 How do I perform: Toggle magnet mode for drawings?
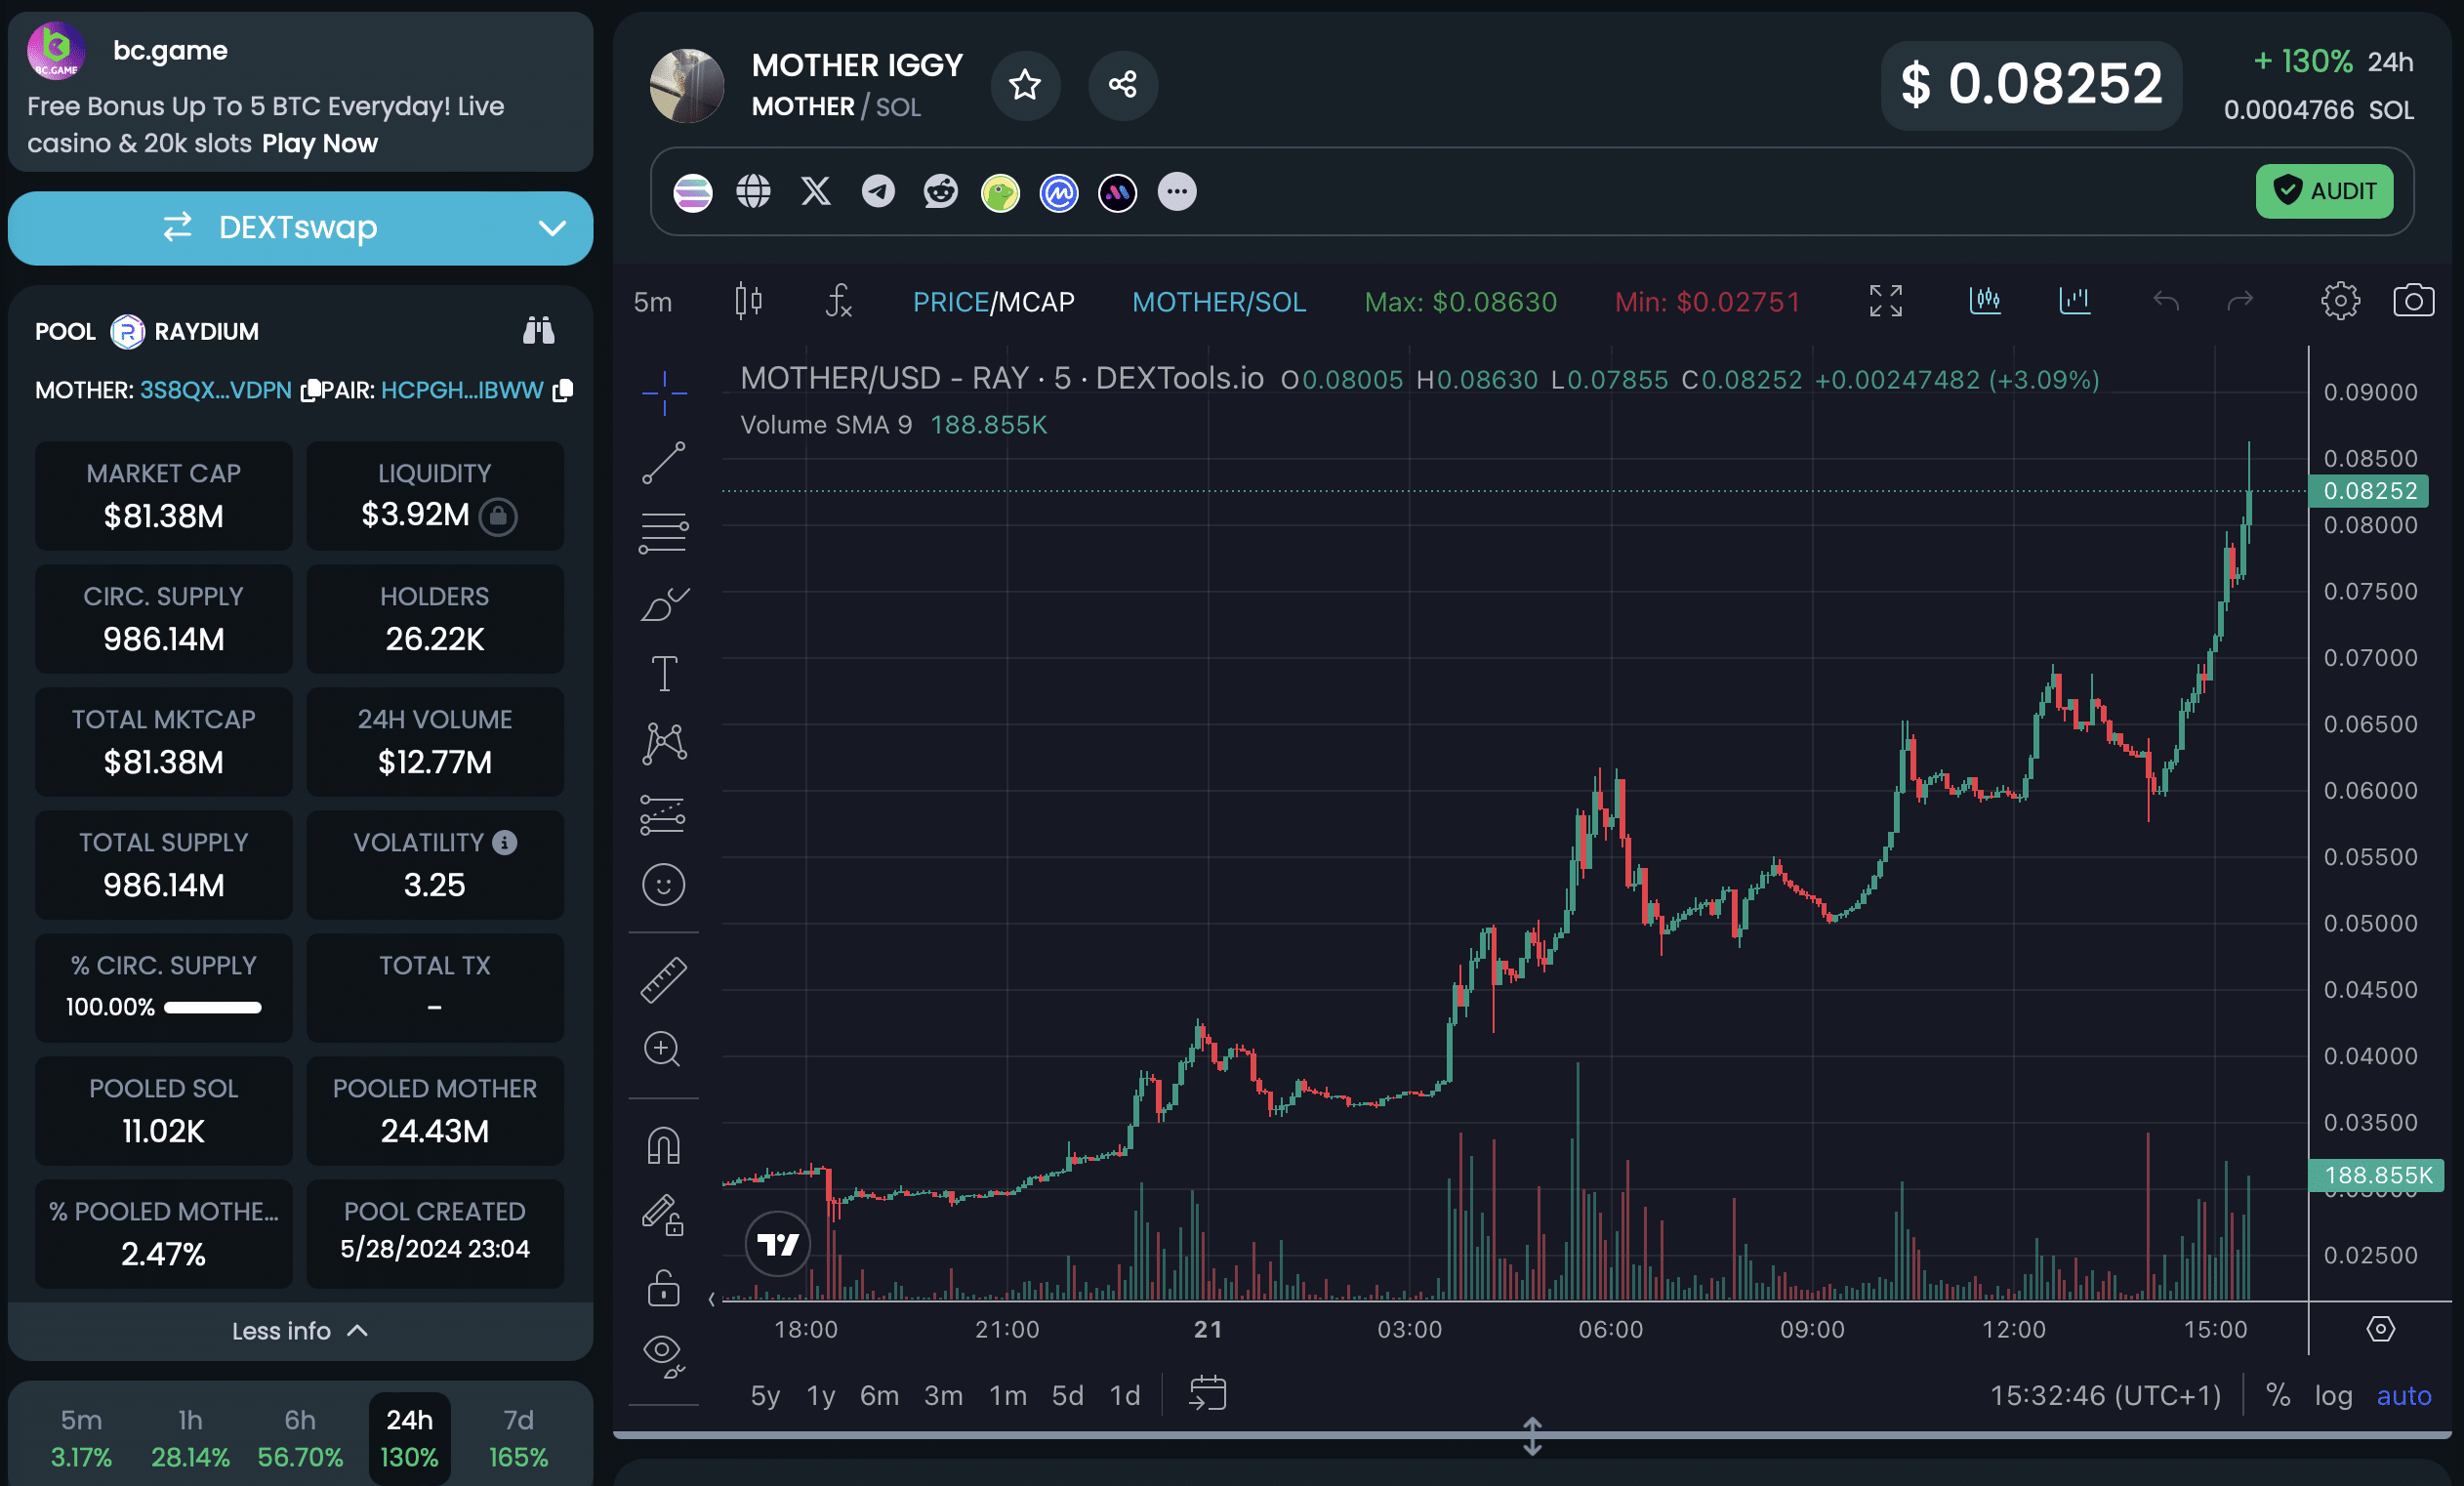tap(664, 1146)
